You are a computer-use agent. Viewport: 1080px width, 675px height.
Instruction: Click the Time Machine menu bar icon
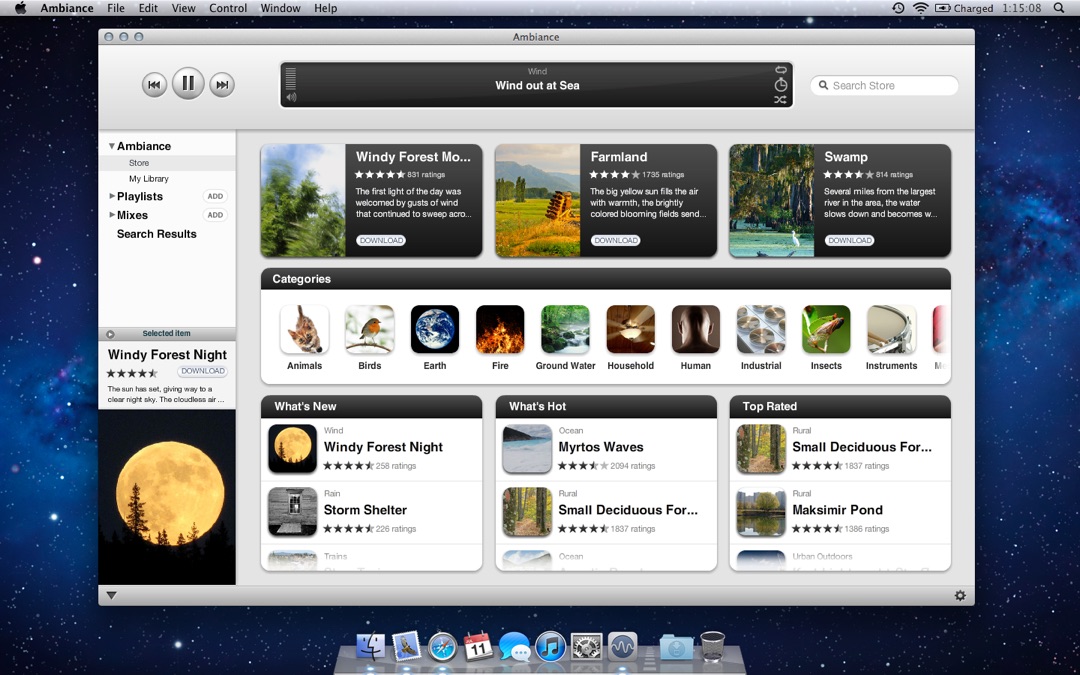pyautogui.click(x=898, y=8)
